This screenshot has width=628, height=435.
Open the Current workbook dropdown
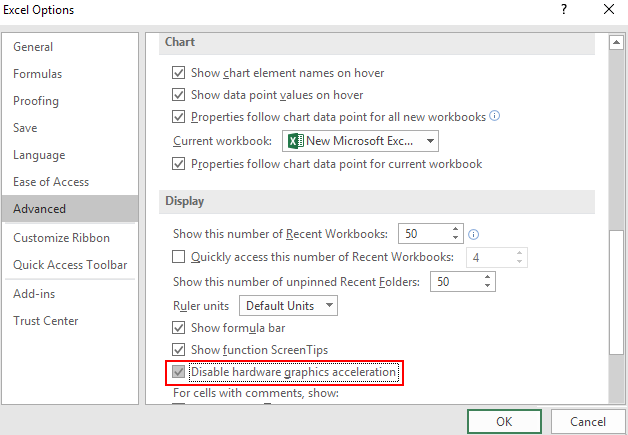click(430, 141)
